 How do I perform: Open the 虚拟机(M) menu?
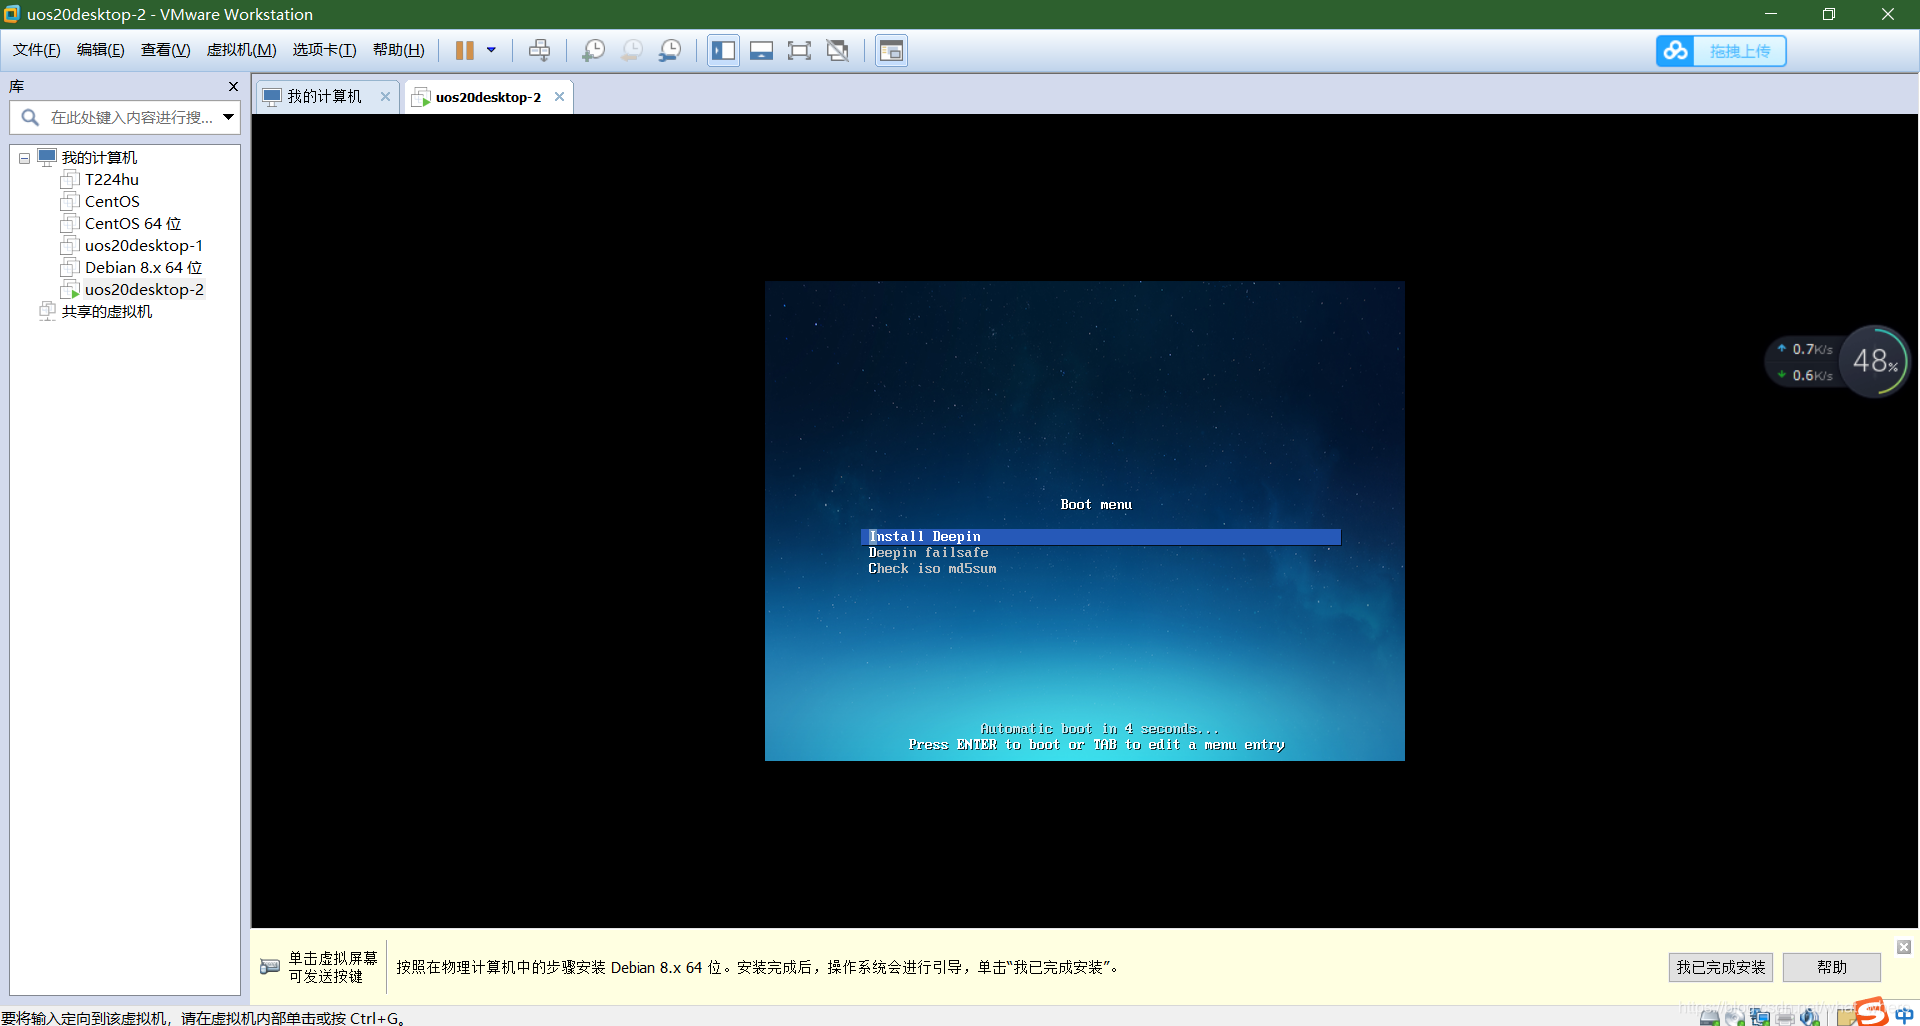click(242, 50)
